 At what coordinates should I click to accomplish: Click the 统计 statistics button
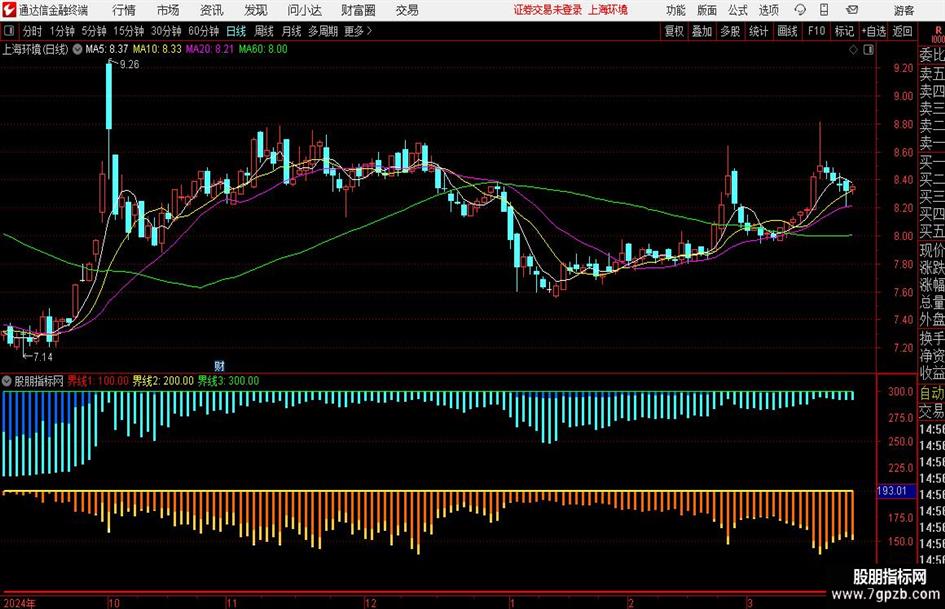pos(758,31)
